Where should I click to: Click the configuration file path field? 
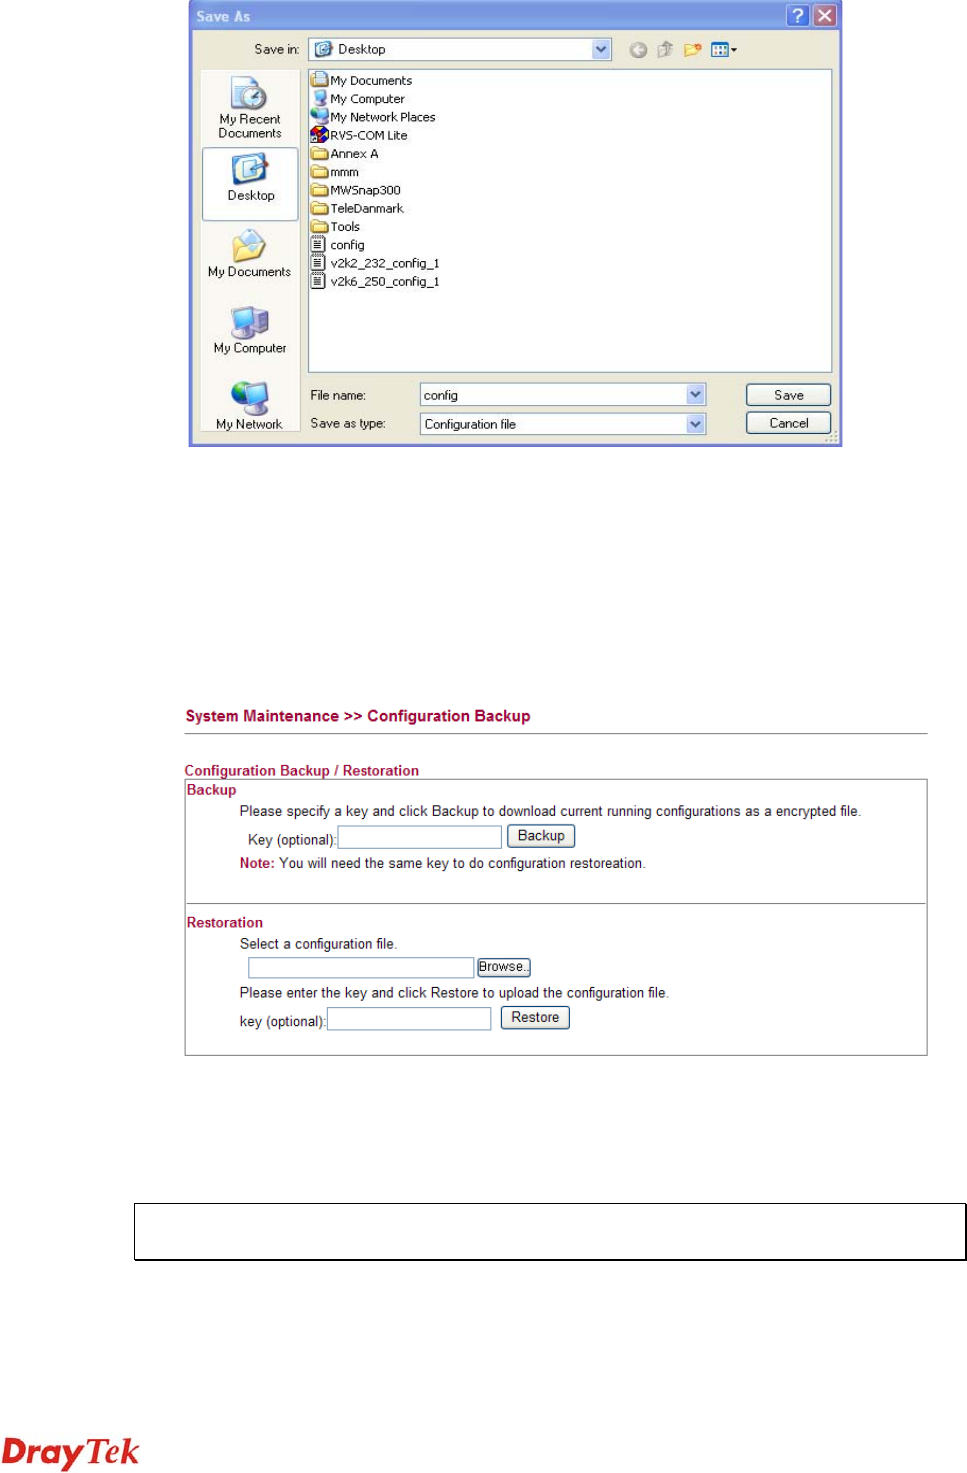click(x=361, y=967)
